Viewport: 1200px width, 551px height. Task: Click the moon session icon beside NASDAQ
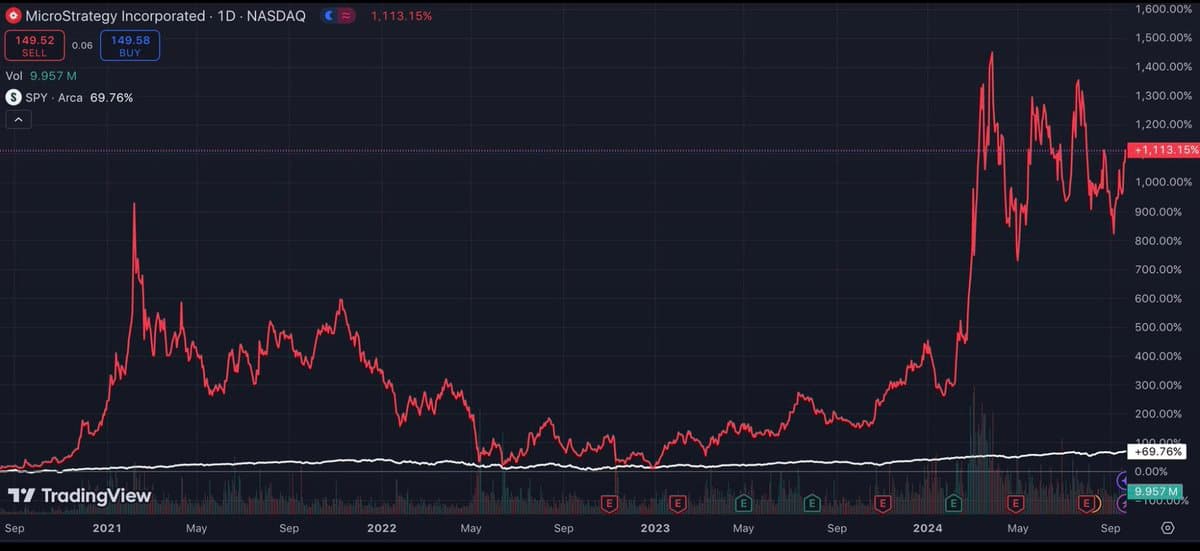330,16
